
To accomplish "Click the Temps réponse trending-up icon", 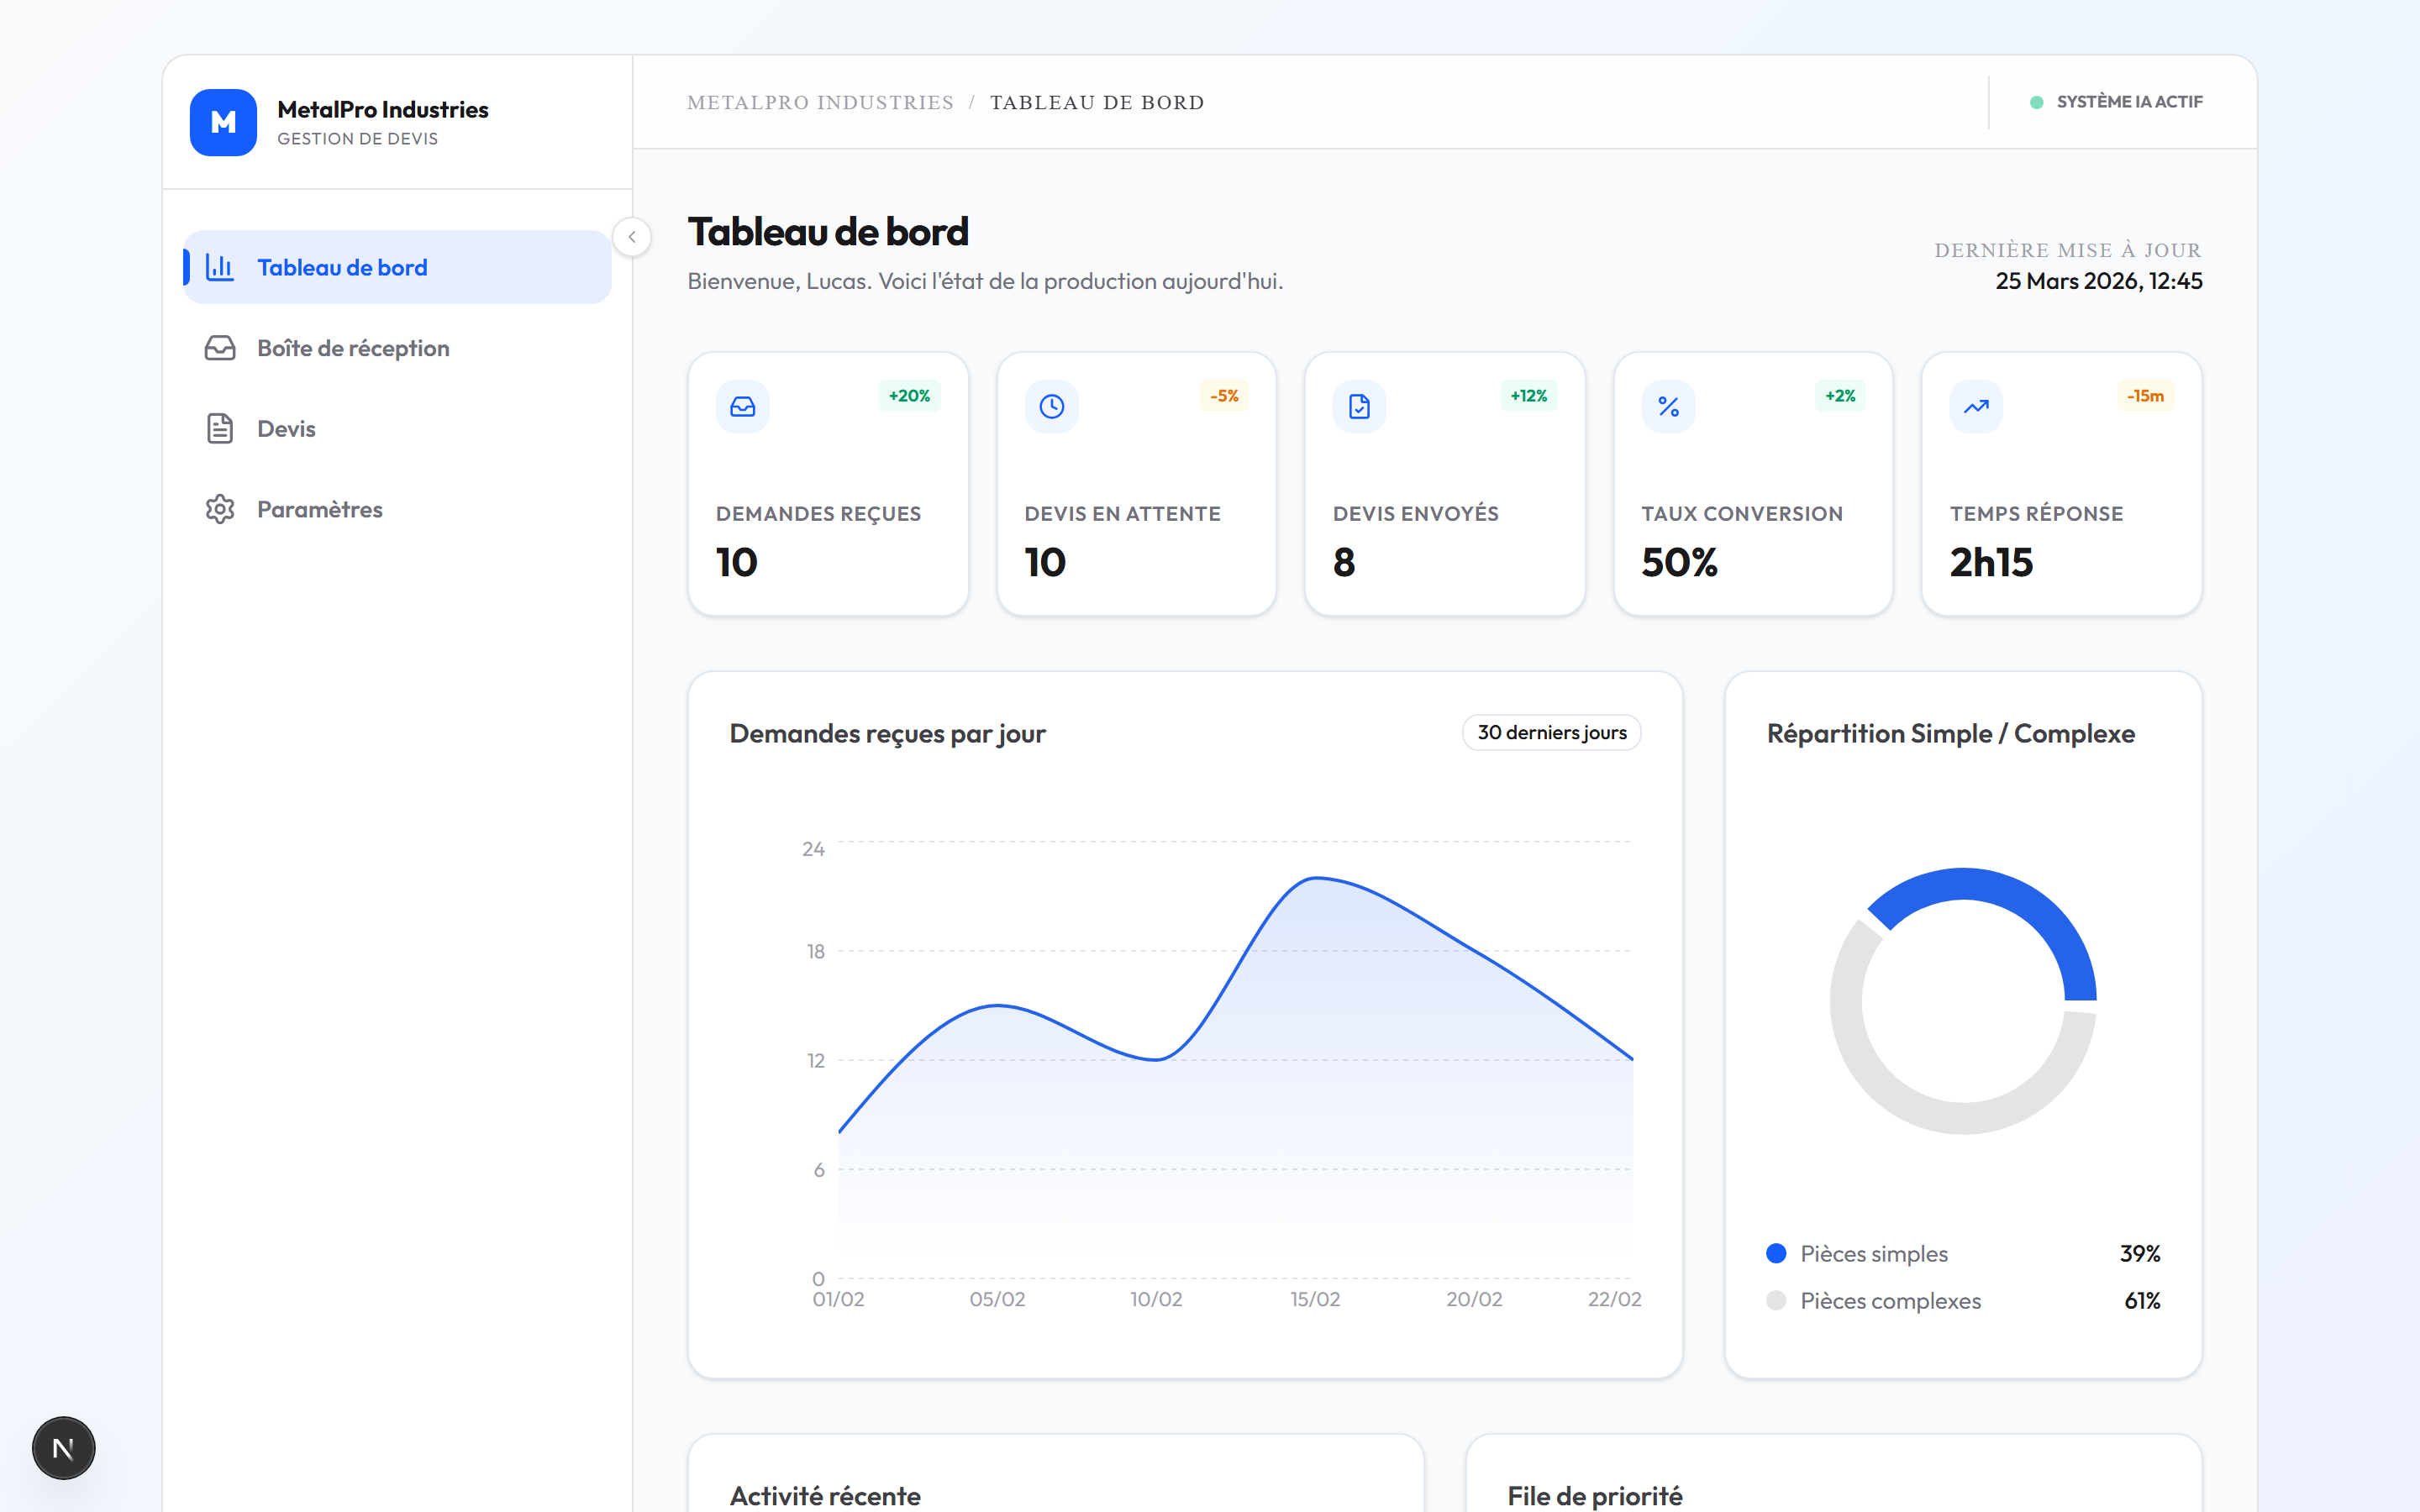I will click(x=1976, y=407).
